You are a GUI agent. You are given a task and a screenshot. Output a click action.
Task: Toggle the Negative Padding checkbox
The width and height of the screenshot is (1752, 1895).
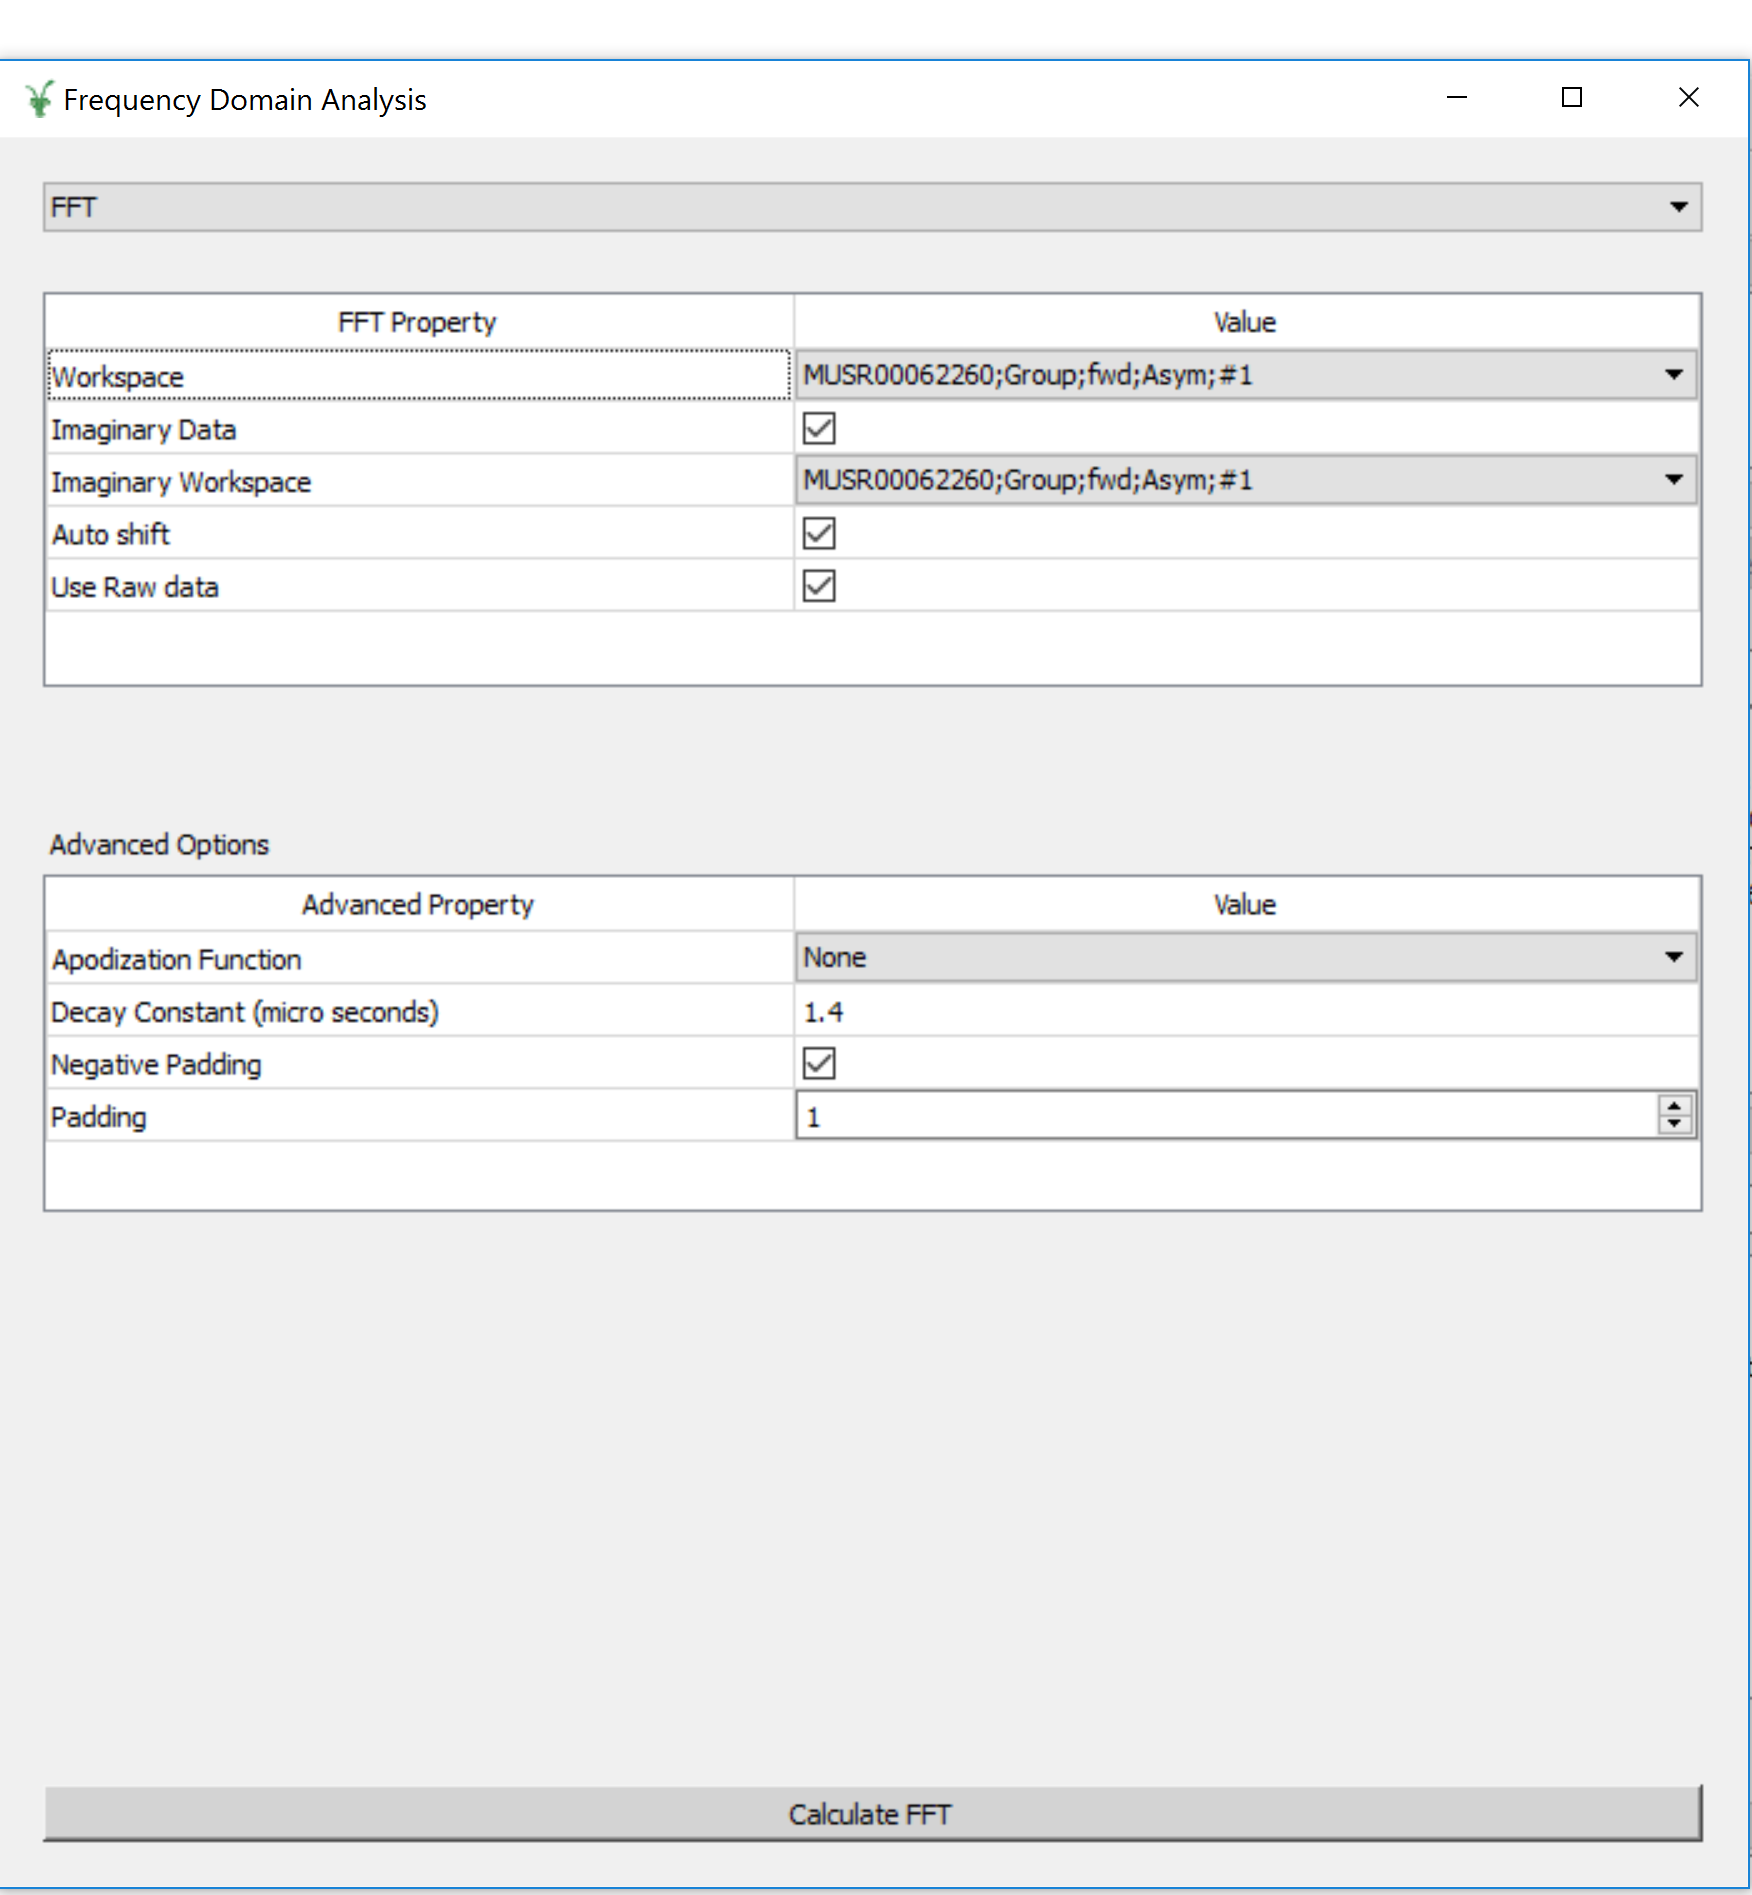(819, 1064)
